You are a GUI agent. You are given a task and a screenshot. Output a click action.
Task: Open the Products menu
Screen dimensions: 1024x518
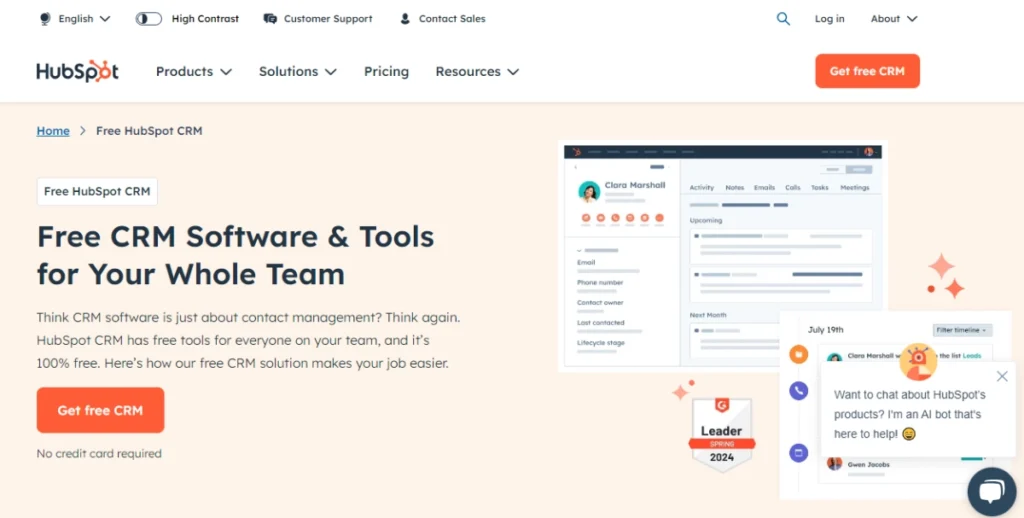193,71
